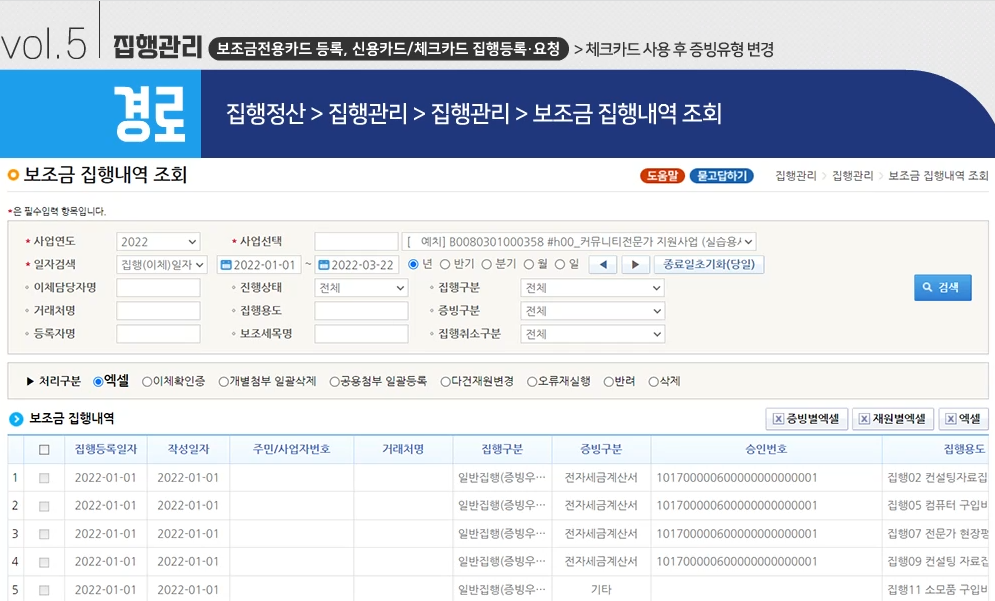
Task: Click 집행02 컨설팅자료집 cell
Action: tap(936, 478)
